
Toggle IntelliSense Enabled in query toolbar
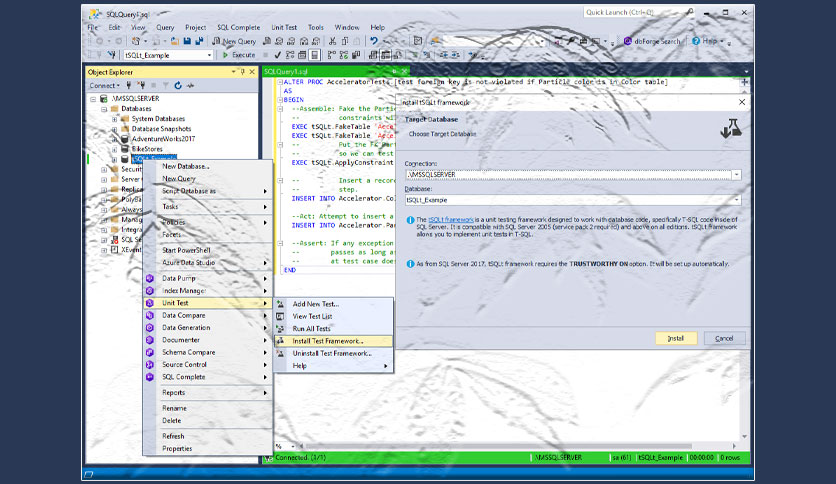[x=315, y=54]
